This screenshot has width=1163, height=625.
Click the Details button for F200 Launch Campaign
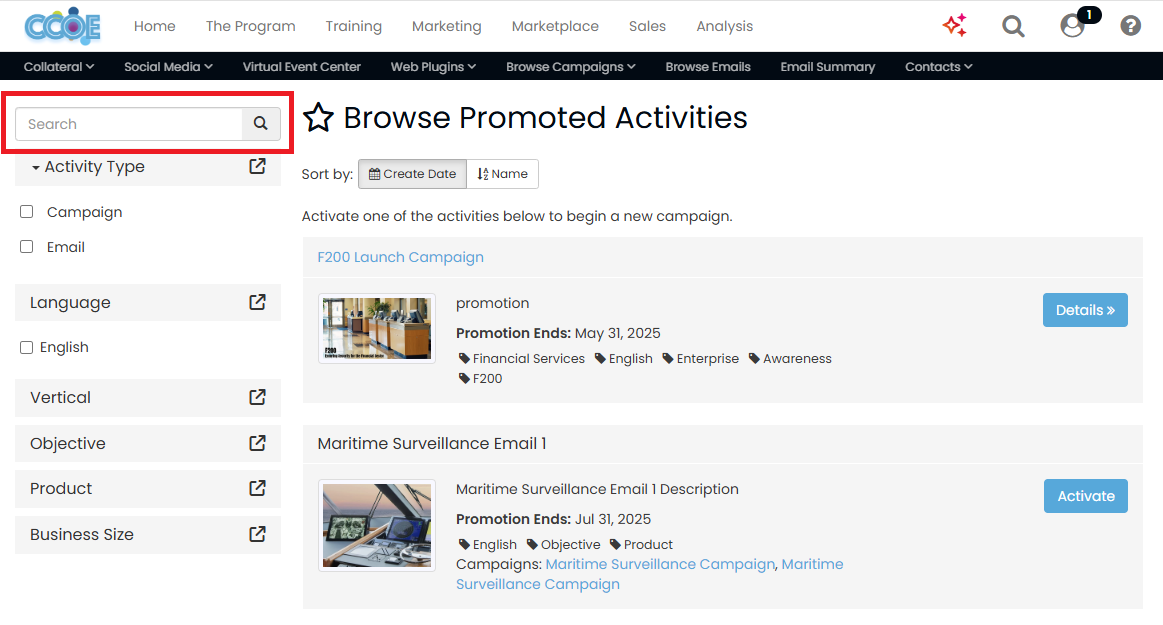coord(1085,310)
